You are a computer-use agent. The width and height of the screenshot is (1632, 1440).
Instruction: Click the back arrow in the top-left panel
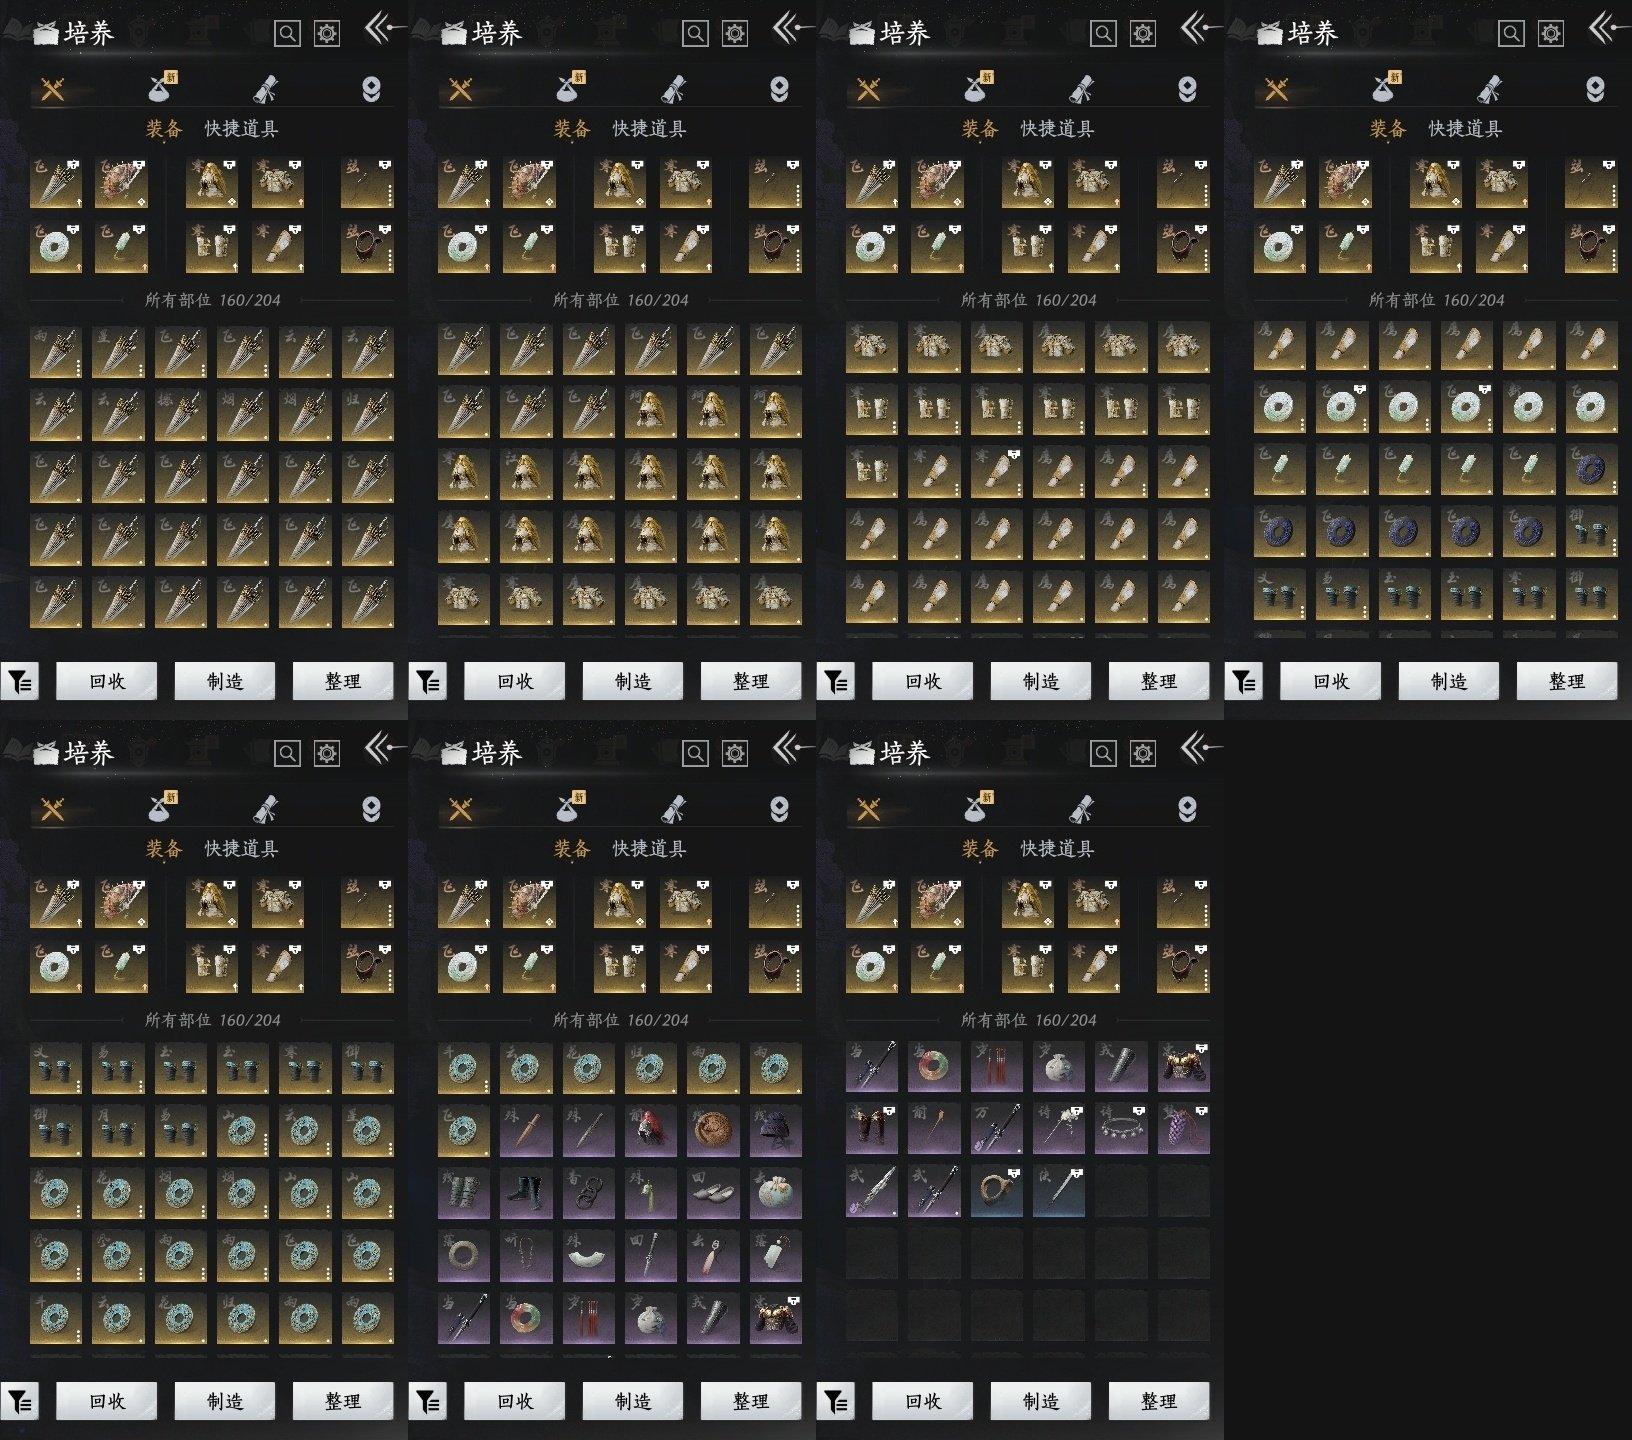click(384, 28)
